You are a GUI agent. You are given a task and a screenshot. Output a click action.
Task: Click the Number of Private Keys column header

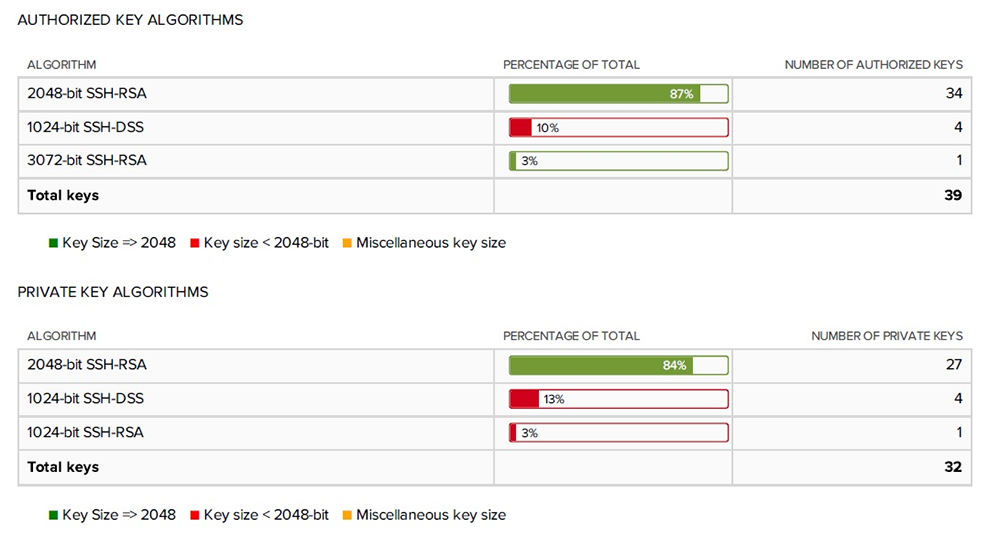tap(886, 335)
